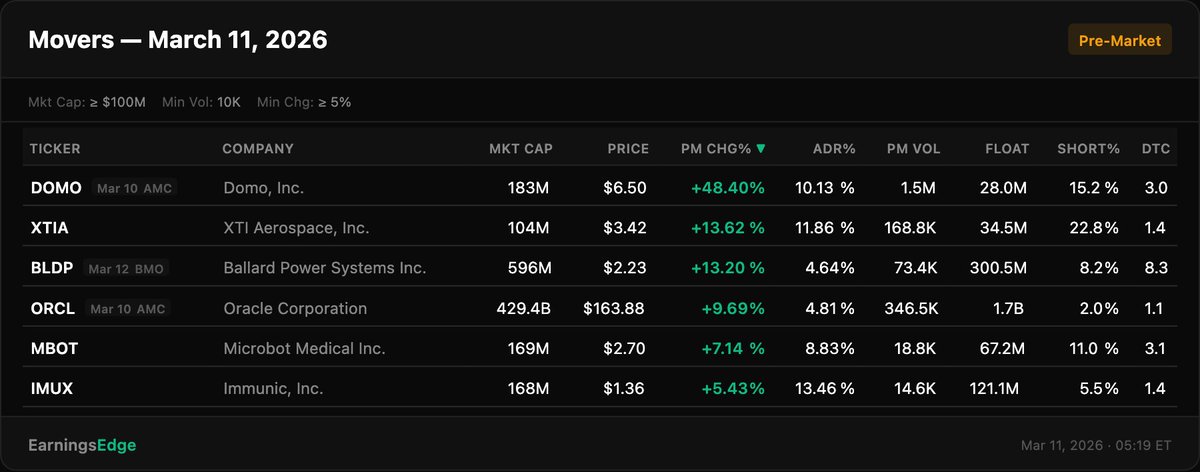1200x472 pixels.
Task: Click the Pre-Market badge
Action: click(1119, 41)
